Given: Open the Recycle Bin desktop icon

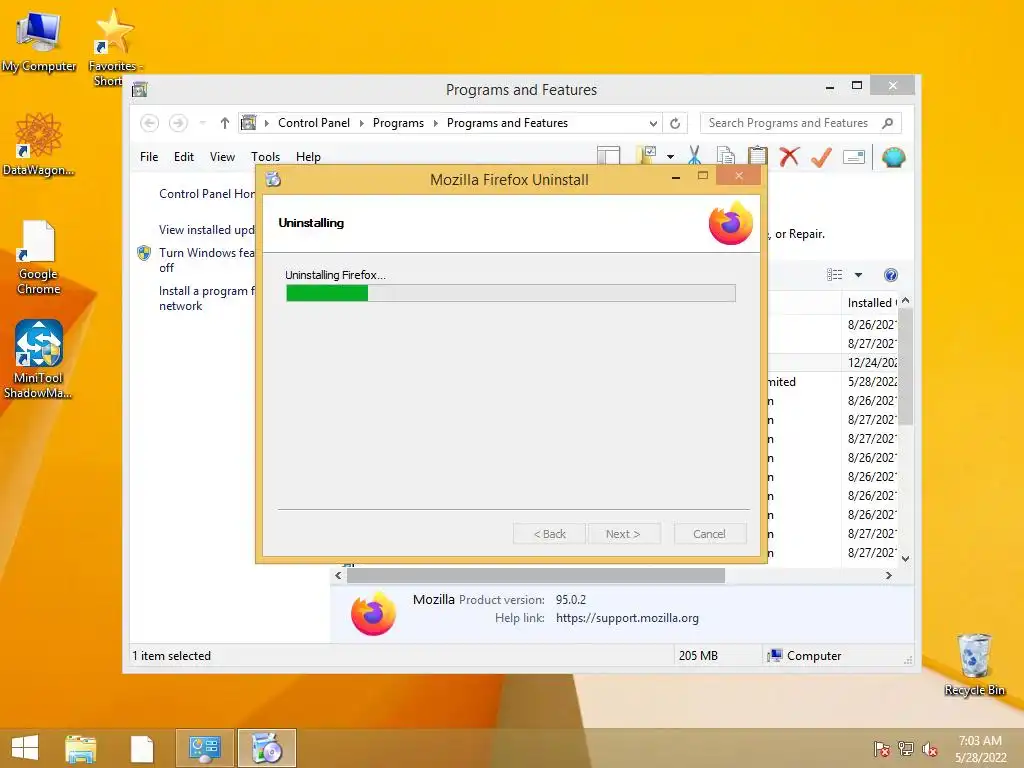Looking at the screenshot, I should (x=974, y=665).
